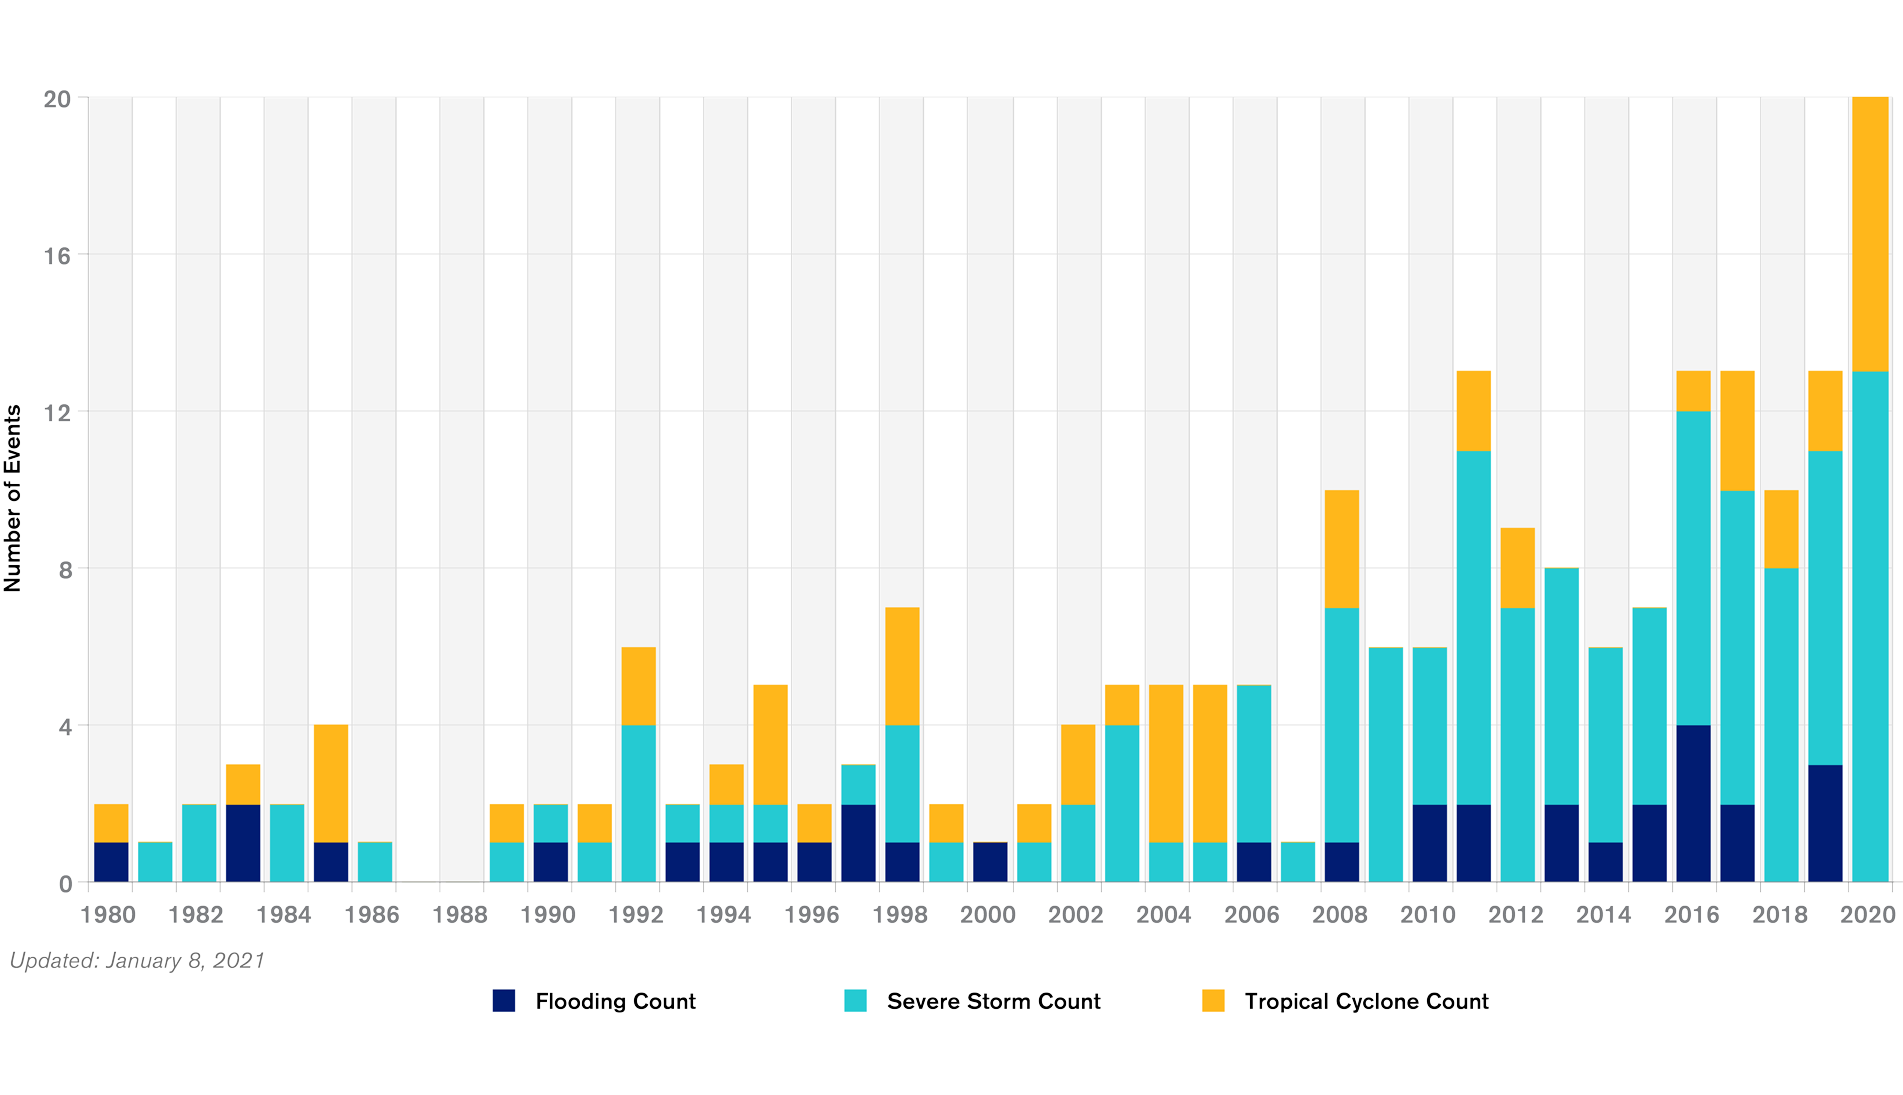Click the 1988 x-axis year label
This screenshot has width=1903, height=1095.
[x=460, y=914]
